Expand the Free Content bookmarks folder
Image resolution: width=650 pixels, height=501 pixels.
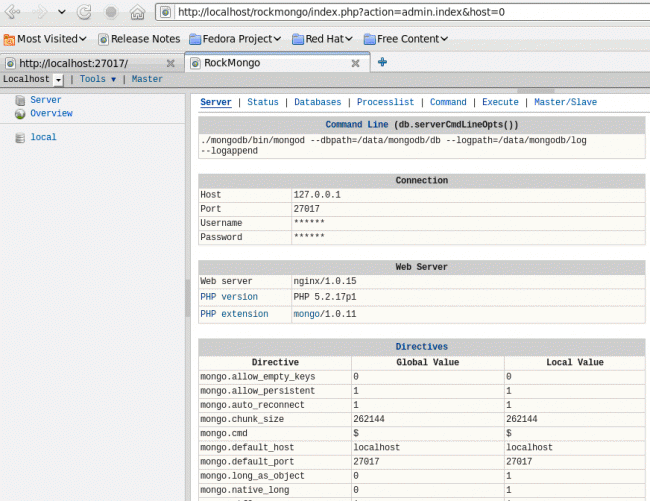[x=405, y=39]
